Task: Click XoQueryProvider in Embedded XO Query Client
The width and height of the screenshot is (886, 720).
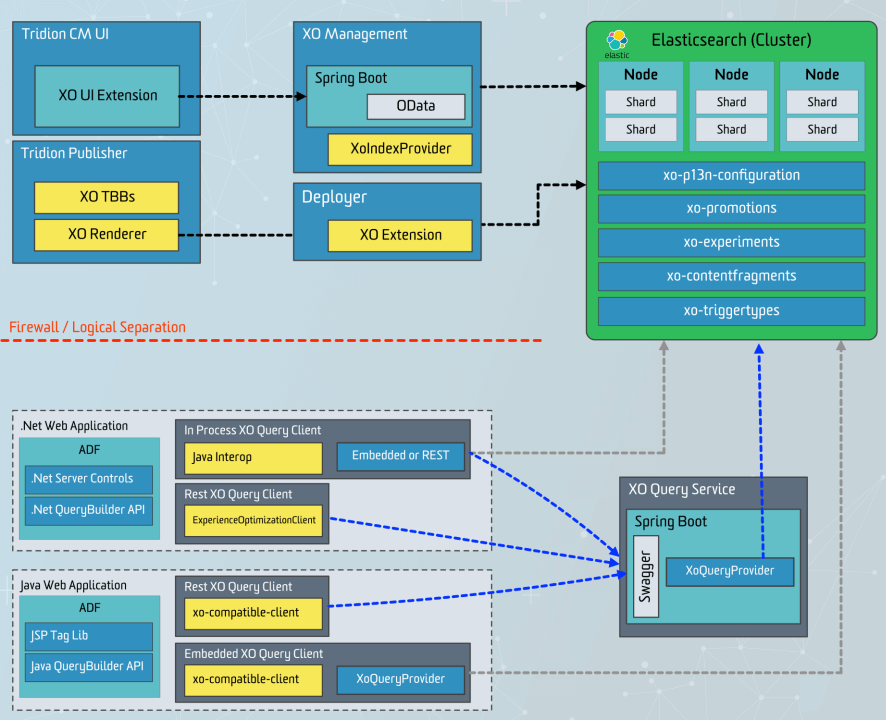Action: pyautogui.click(x=401, y=680)
